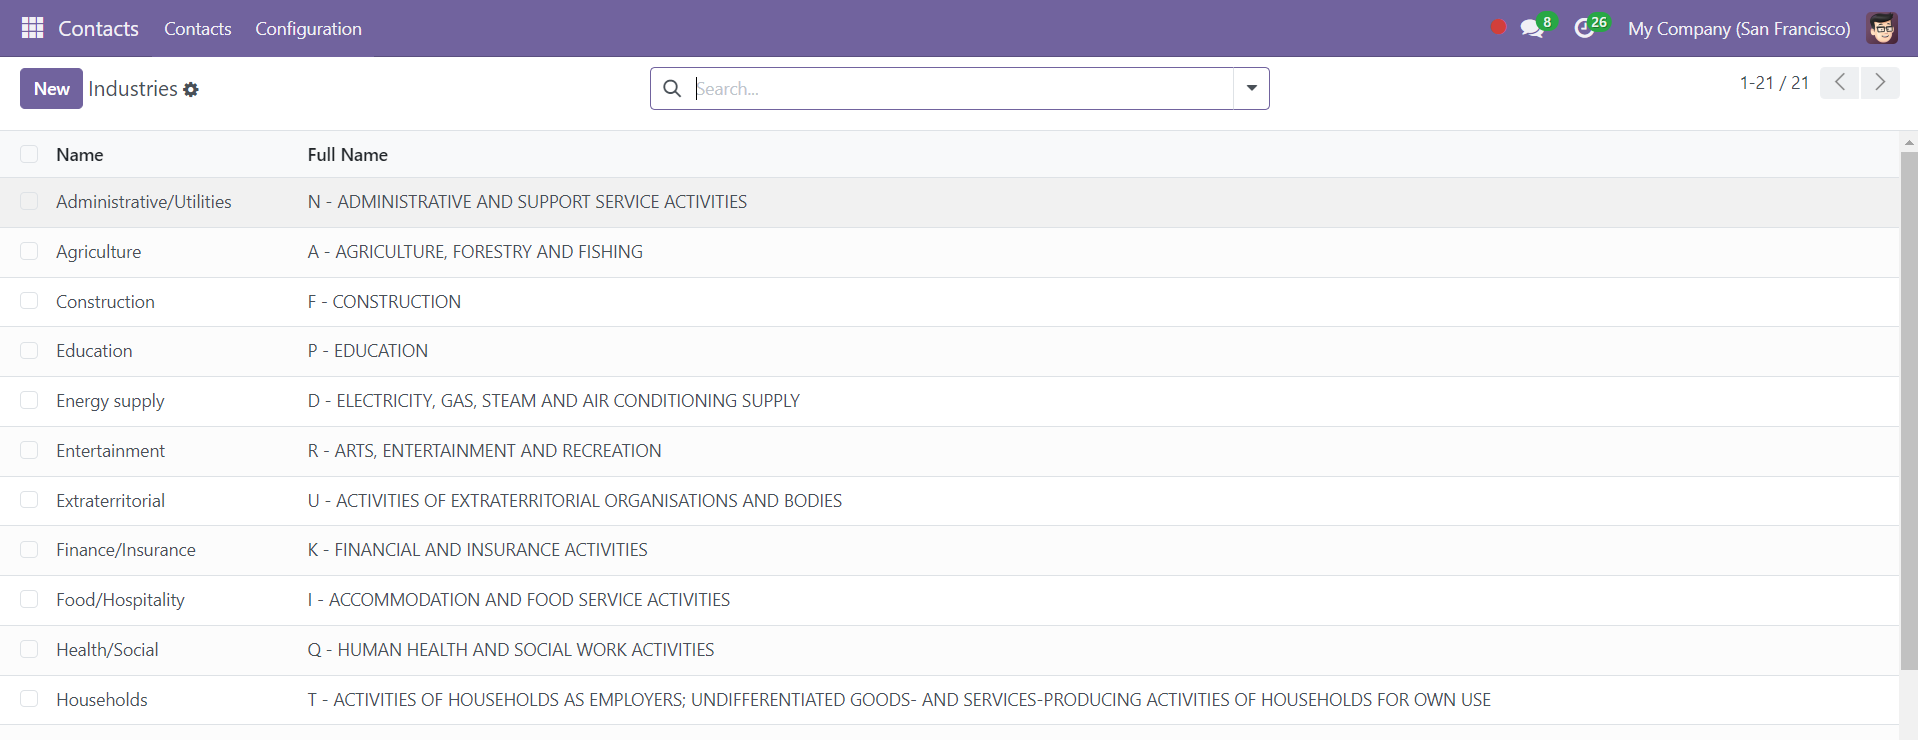Open the apps grid home menu icon
Screen dimensions: 1918x740
point(32,28)
